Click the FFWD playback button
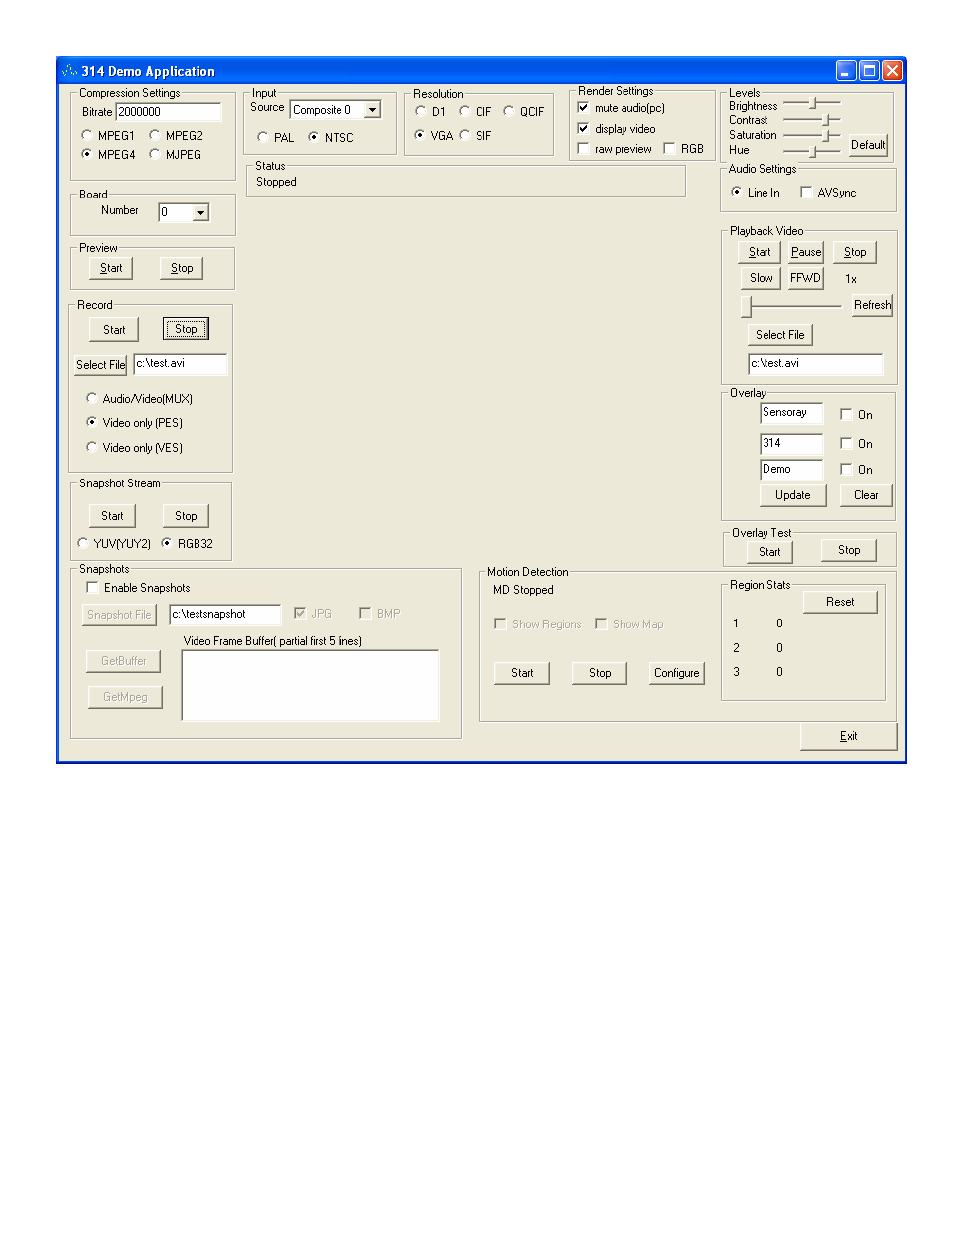 click(x=805, y=278)
